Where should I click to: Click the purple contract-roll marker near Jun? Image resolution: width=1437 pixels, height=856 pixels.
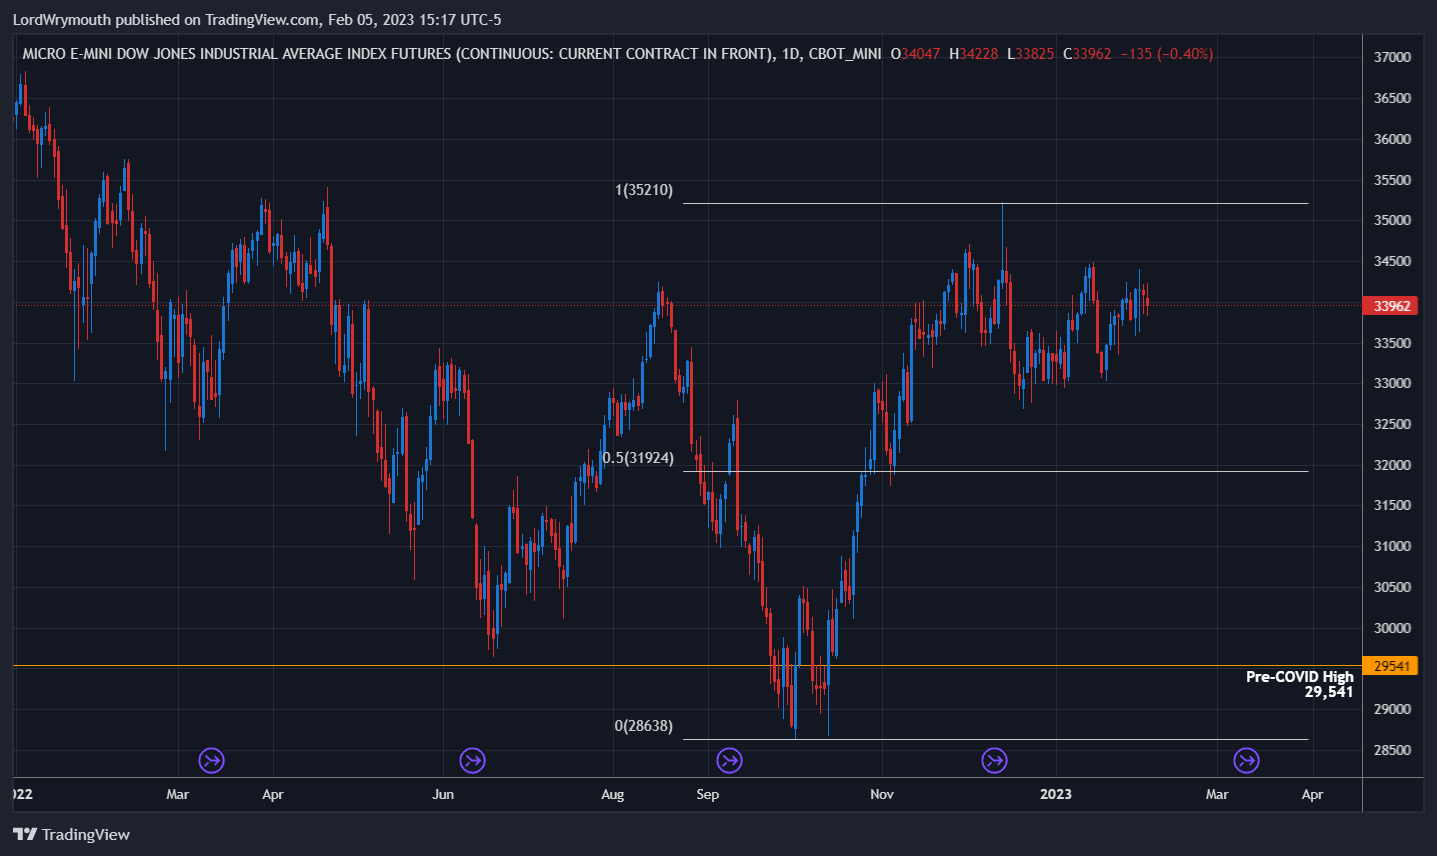472,761
